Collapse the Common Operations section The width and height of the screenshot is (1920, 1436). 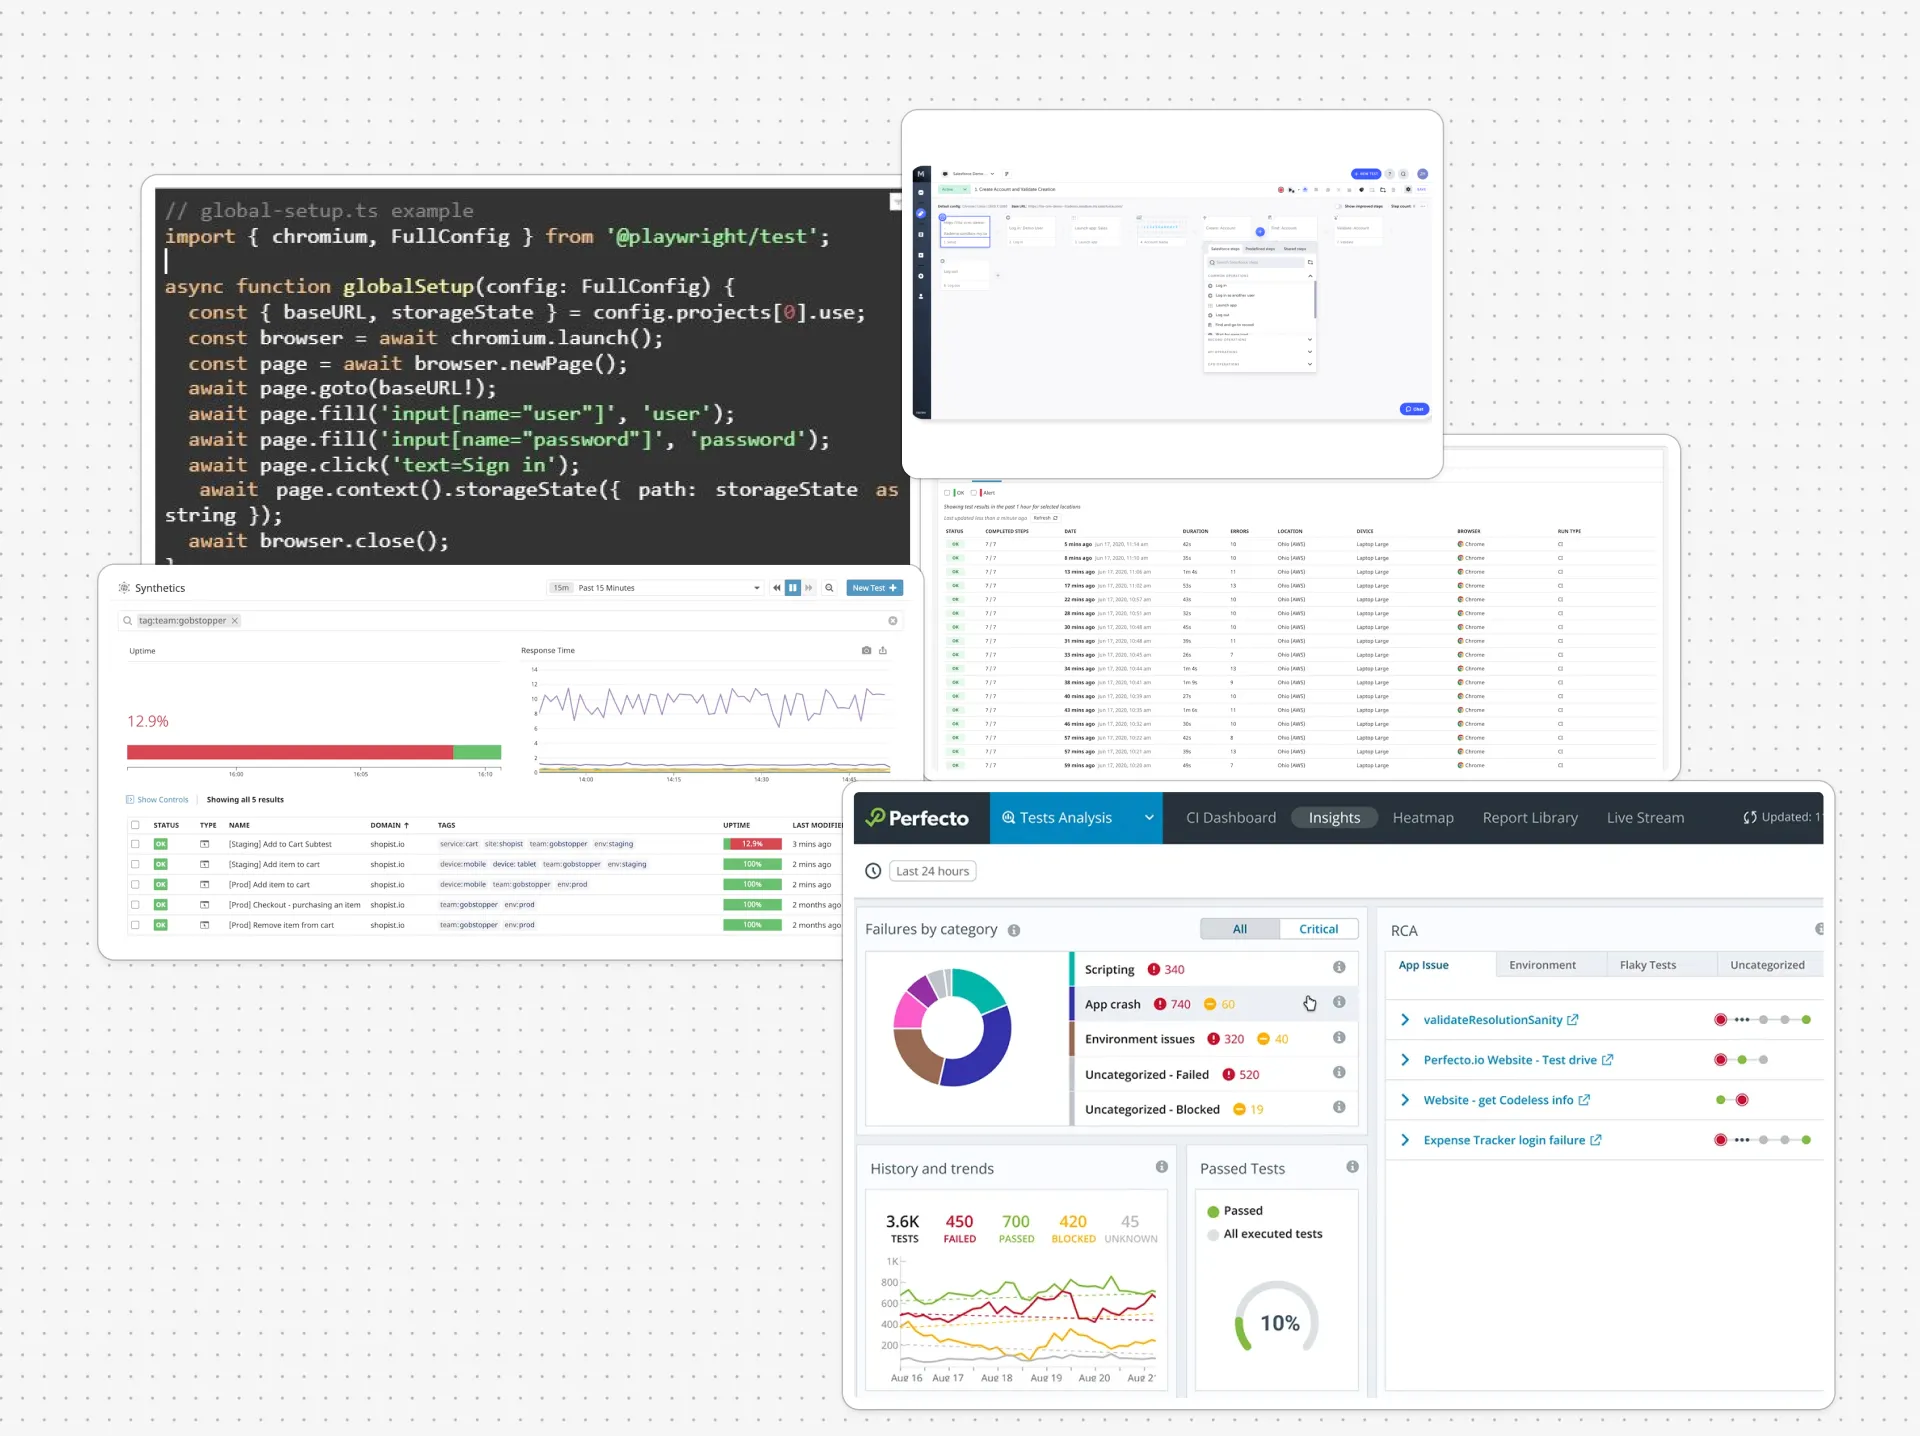1310,276
